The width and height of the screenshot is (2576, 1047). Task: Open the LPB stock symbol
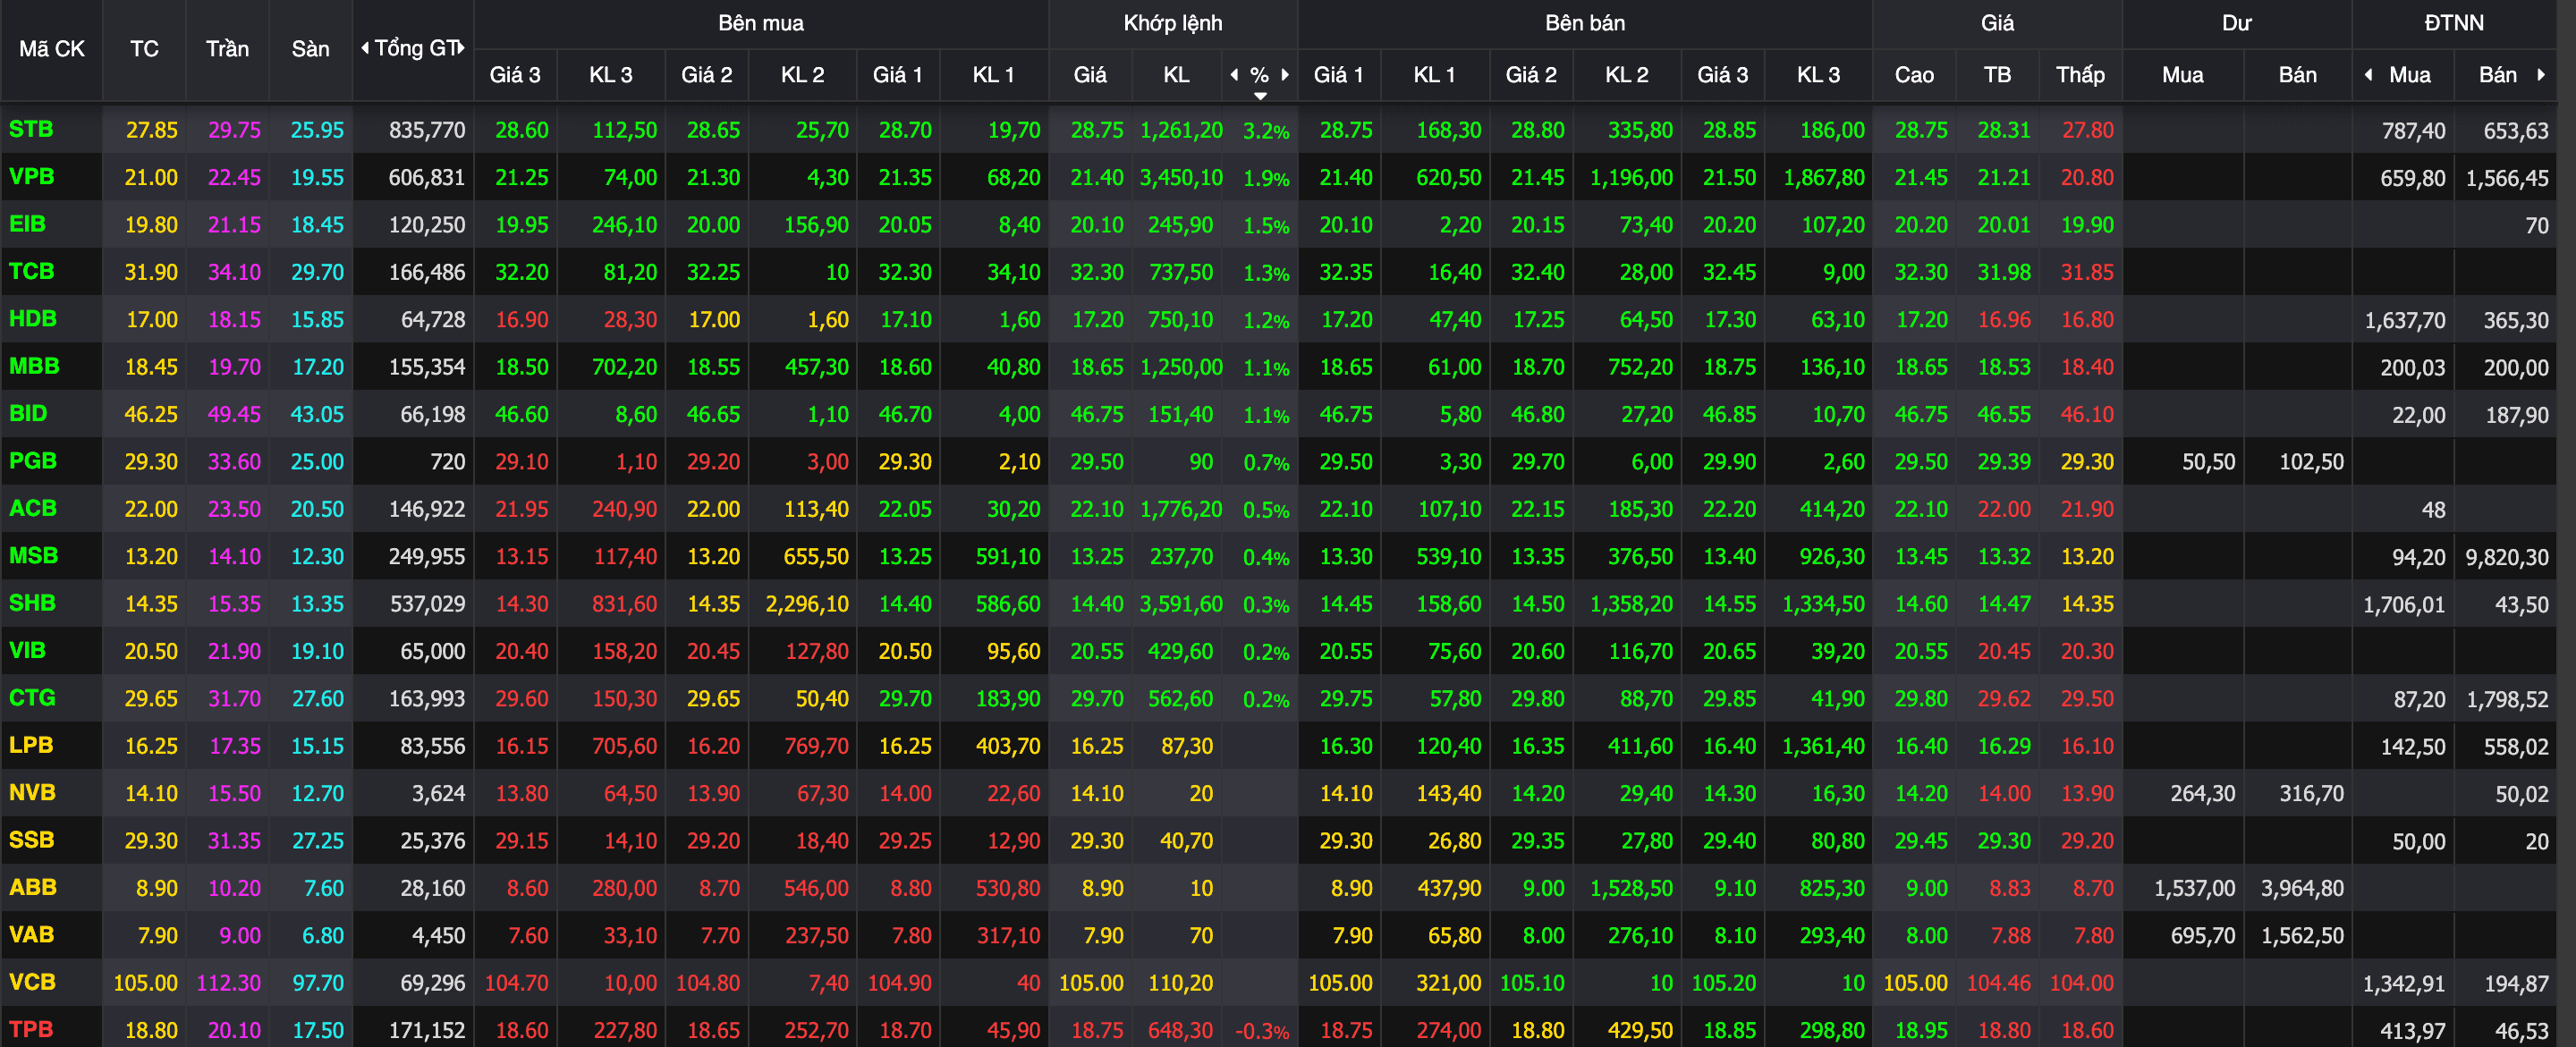31,745
